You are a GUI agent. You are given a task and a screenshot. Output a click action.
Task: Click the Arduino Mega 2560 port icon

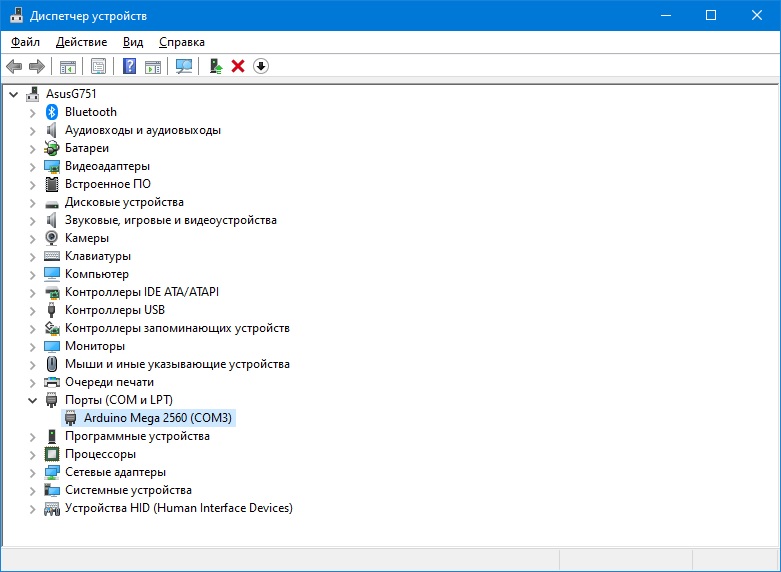[71, 418]
